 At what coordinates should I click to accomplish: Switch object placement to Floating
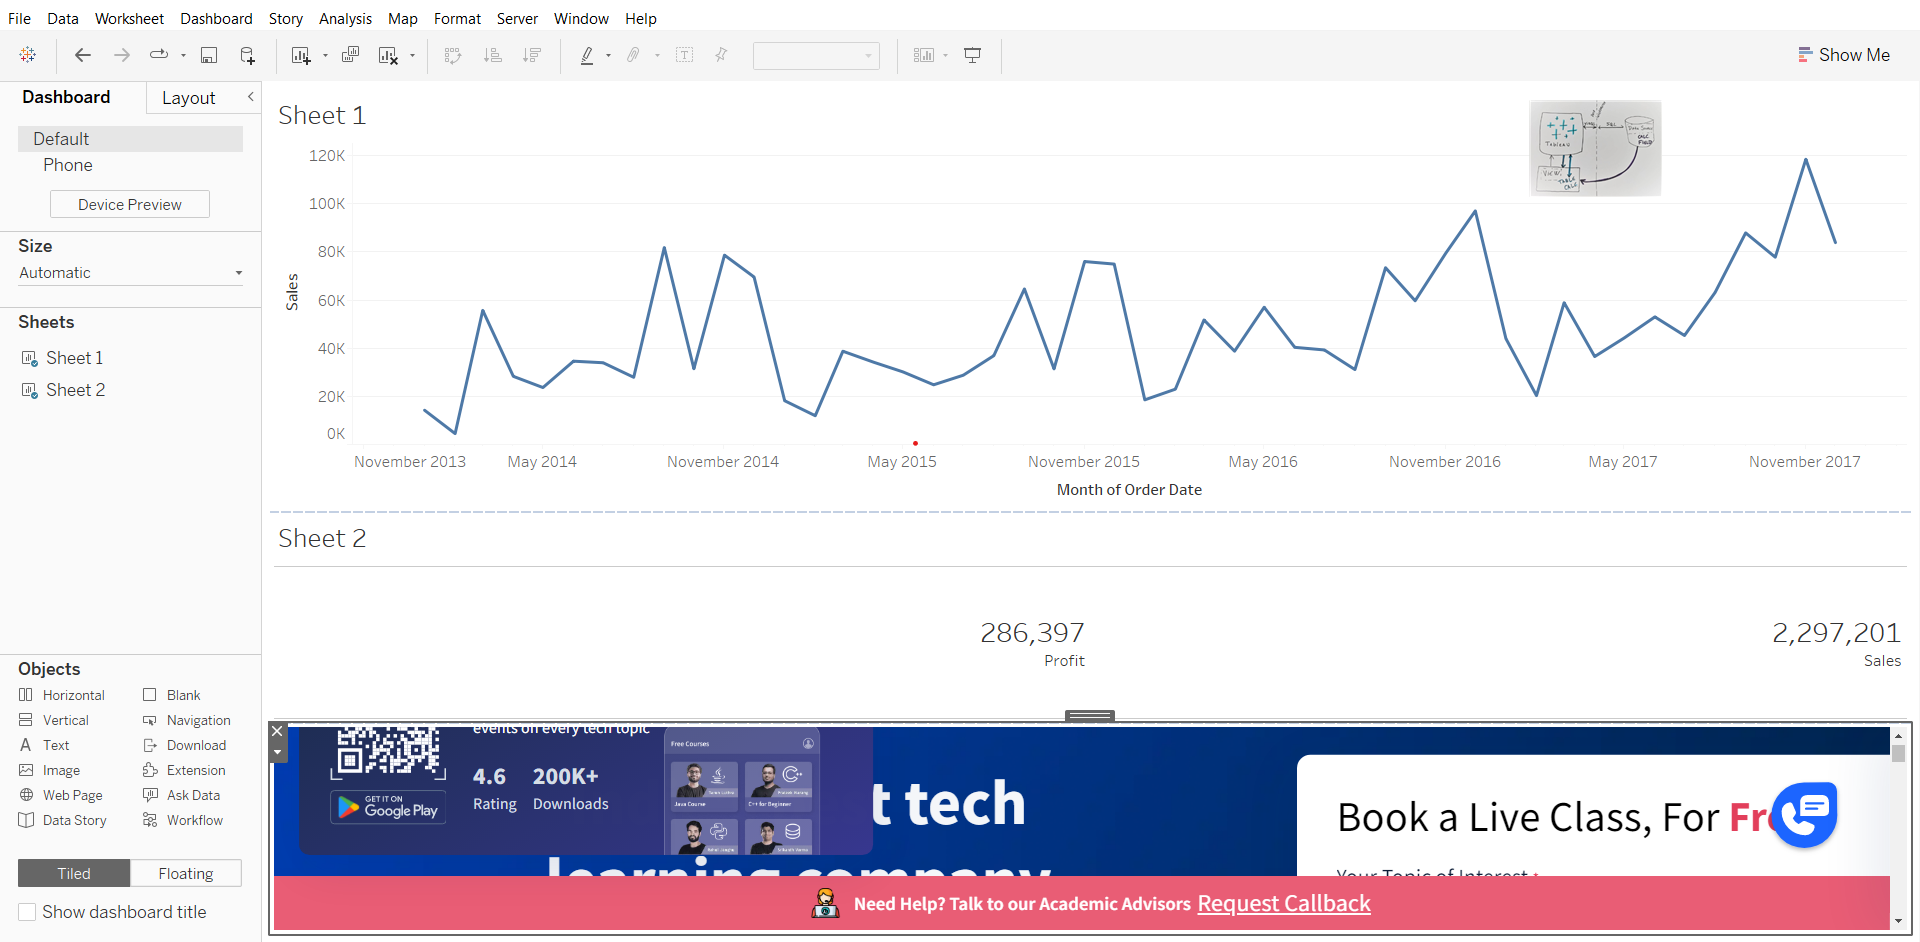click(x=186, y=873)
